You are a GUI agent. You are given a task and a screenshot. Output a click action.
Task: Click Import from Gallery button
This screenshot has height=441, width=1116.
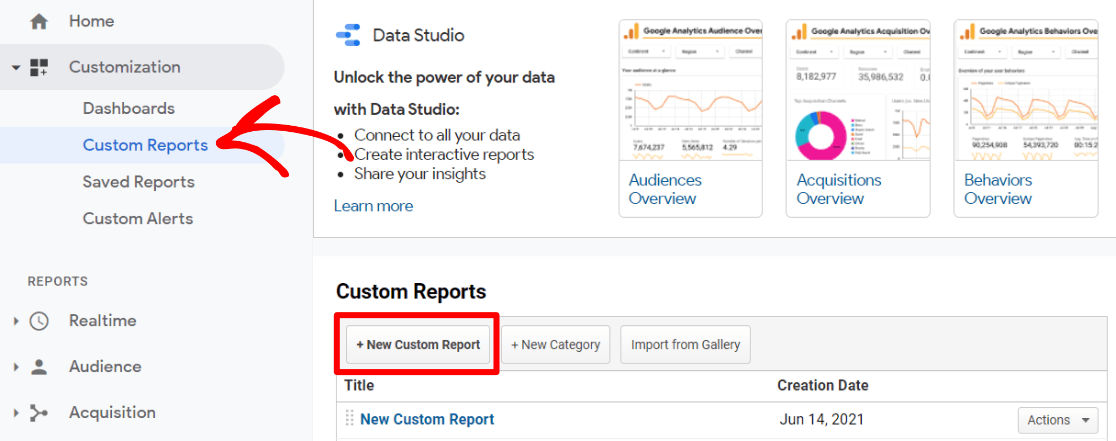685,345
